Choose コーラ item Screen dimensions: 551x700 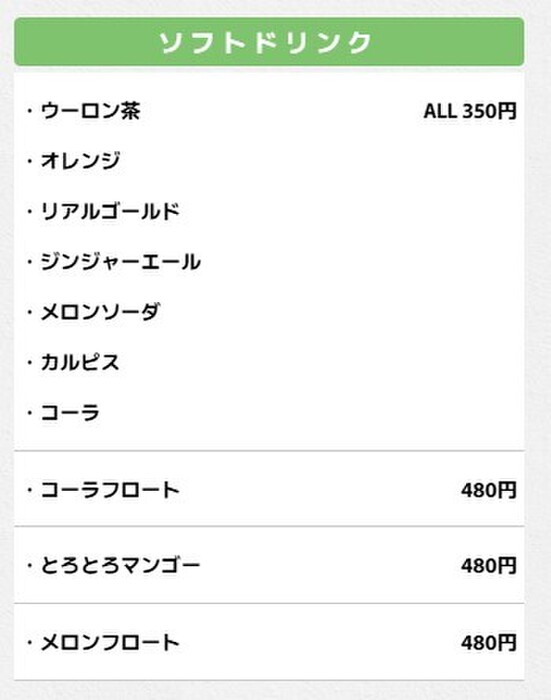pos(70,412)
